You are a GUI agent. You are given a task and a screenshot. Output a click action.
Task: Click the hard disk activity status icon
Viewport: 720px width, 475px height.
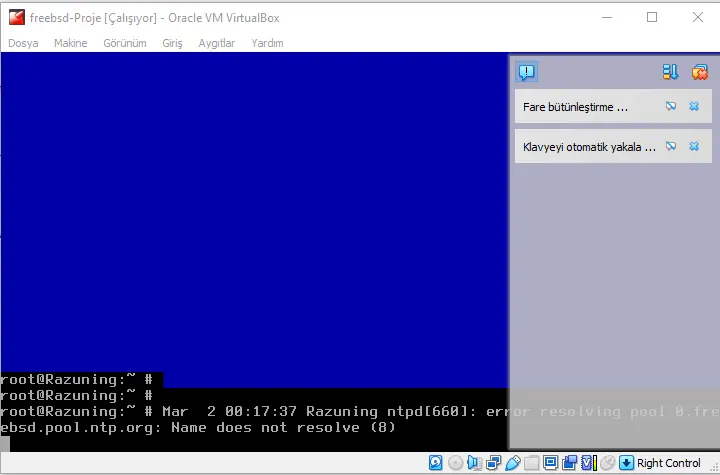pos(435,463)
